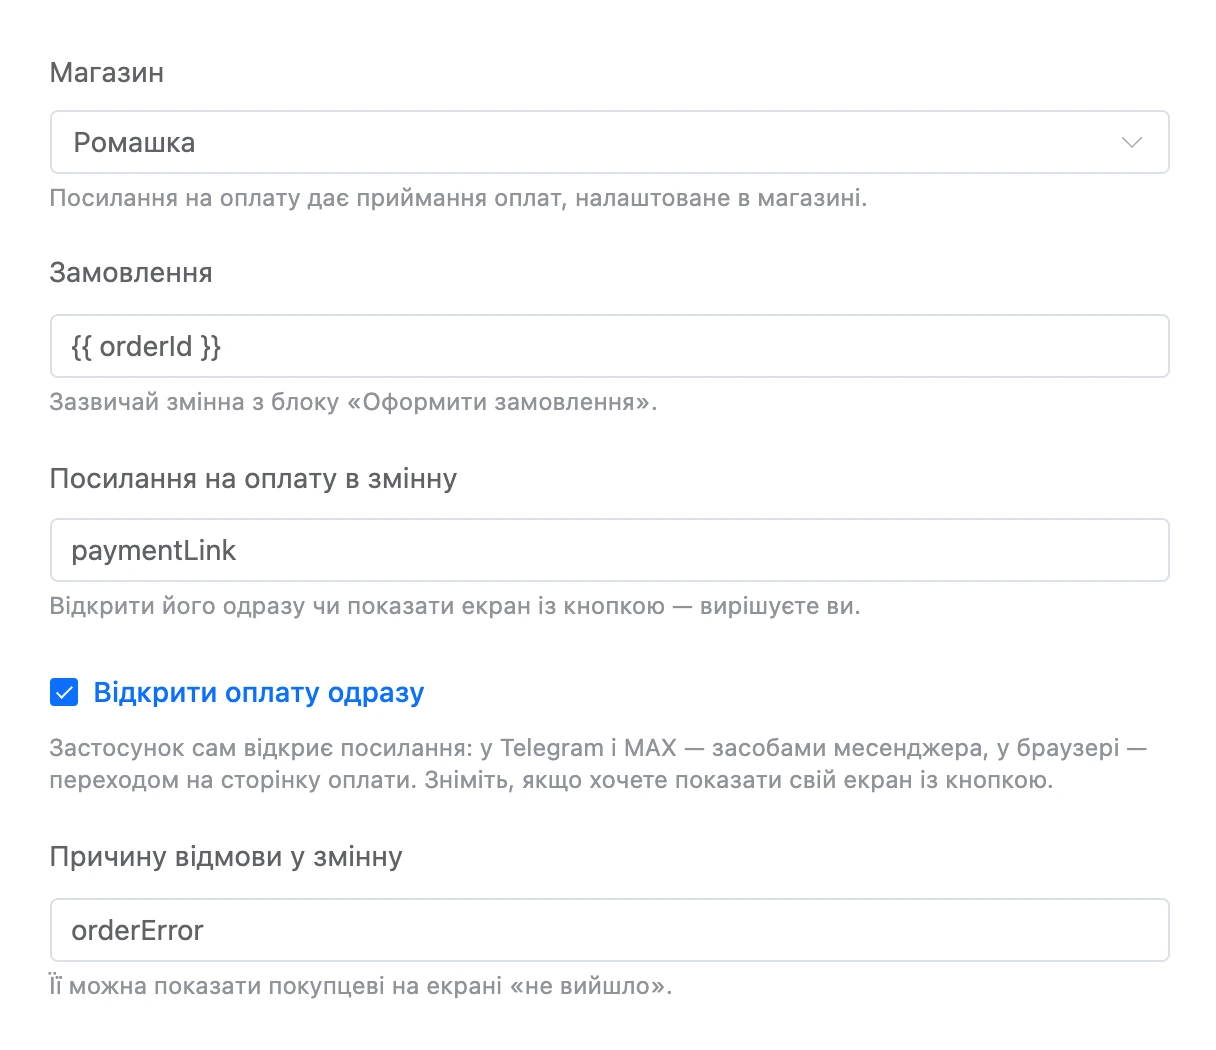
Task: Open the Магазин dropdown showing Ромашка
Action: point(609,142)
